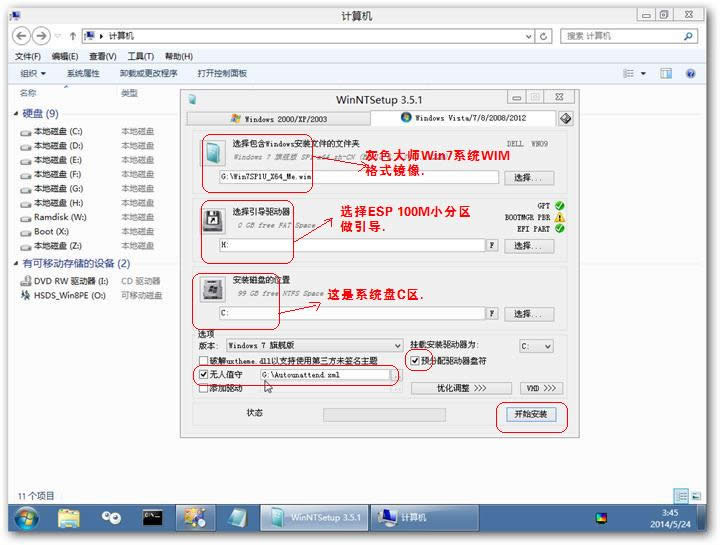
Task: Open the View (查看) menu
Action: 102,56
